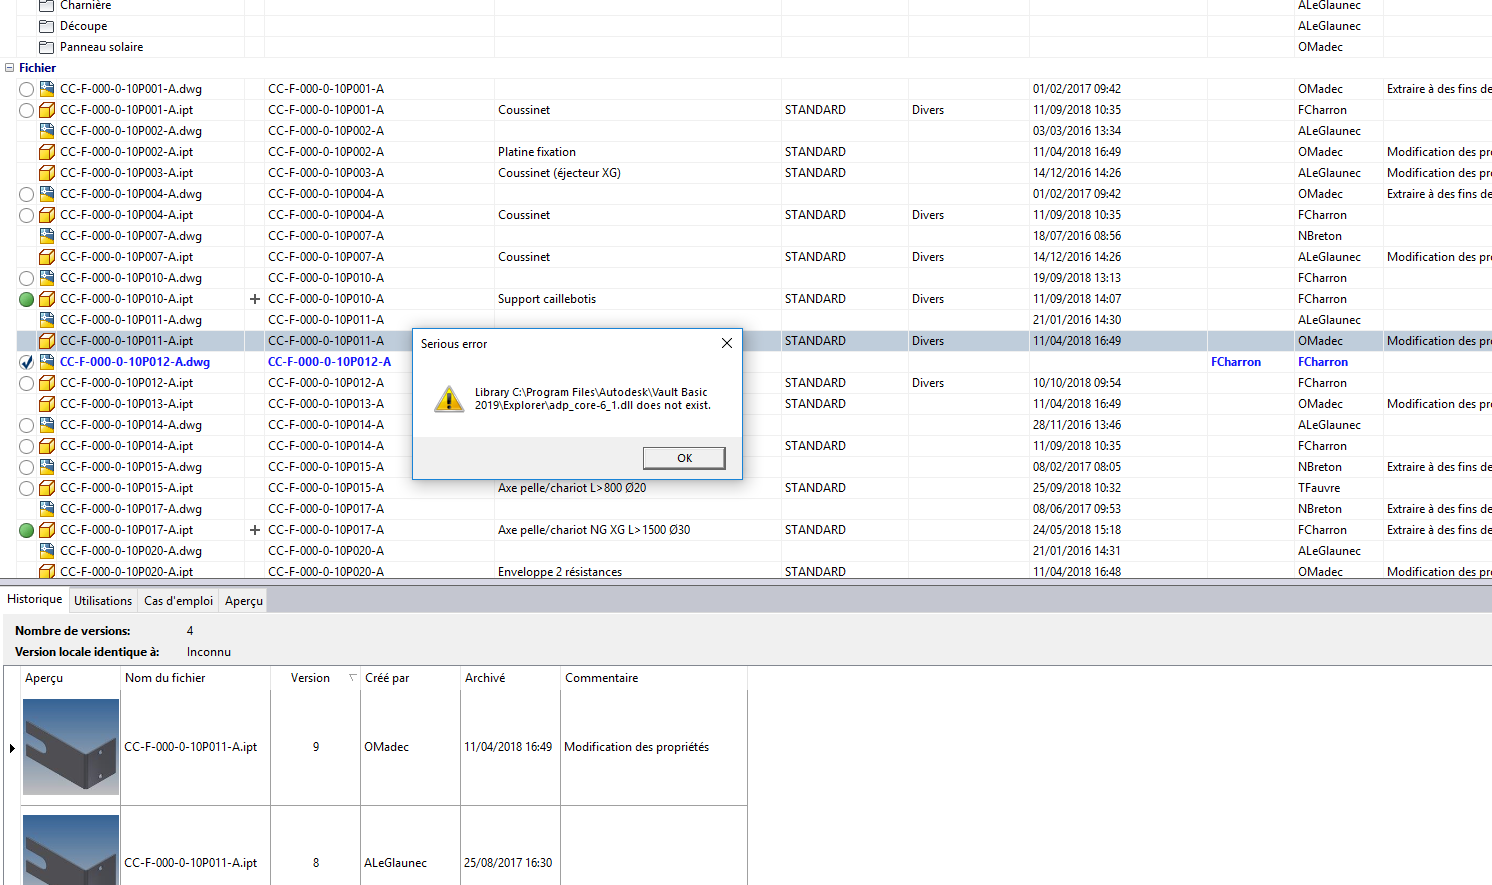The width and height of the screenshot is (1492, 885).
Task: Click the Commentaire column header
Action: pyautogui.click(x=654, y=678)
